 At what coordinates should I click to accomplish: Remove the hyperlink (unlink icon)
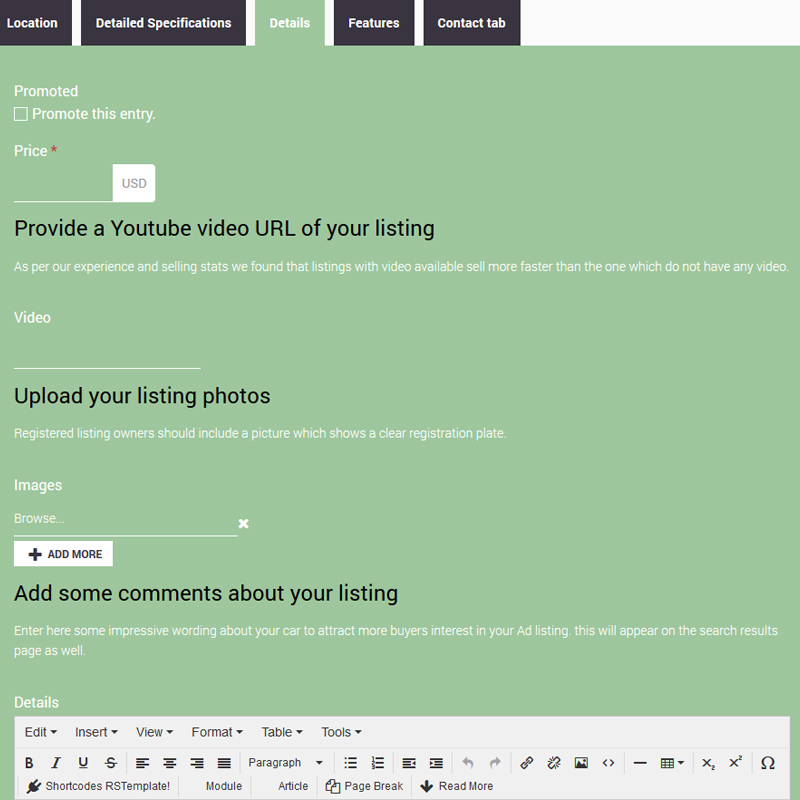pos(554,763)
